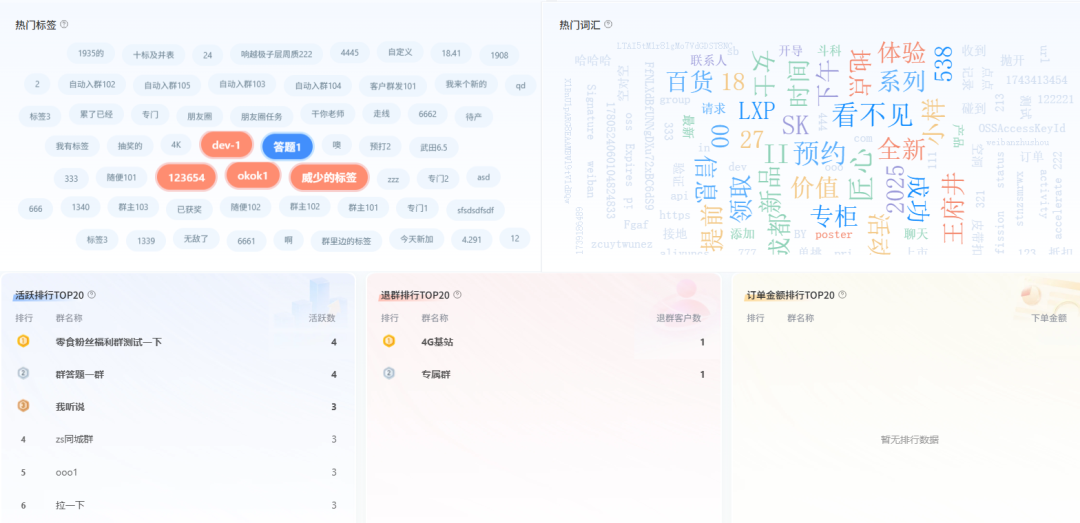The image size is (1080, 523).
Task: Click gold medal icon next to 4G基站
Action: (x=389, y=342)
